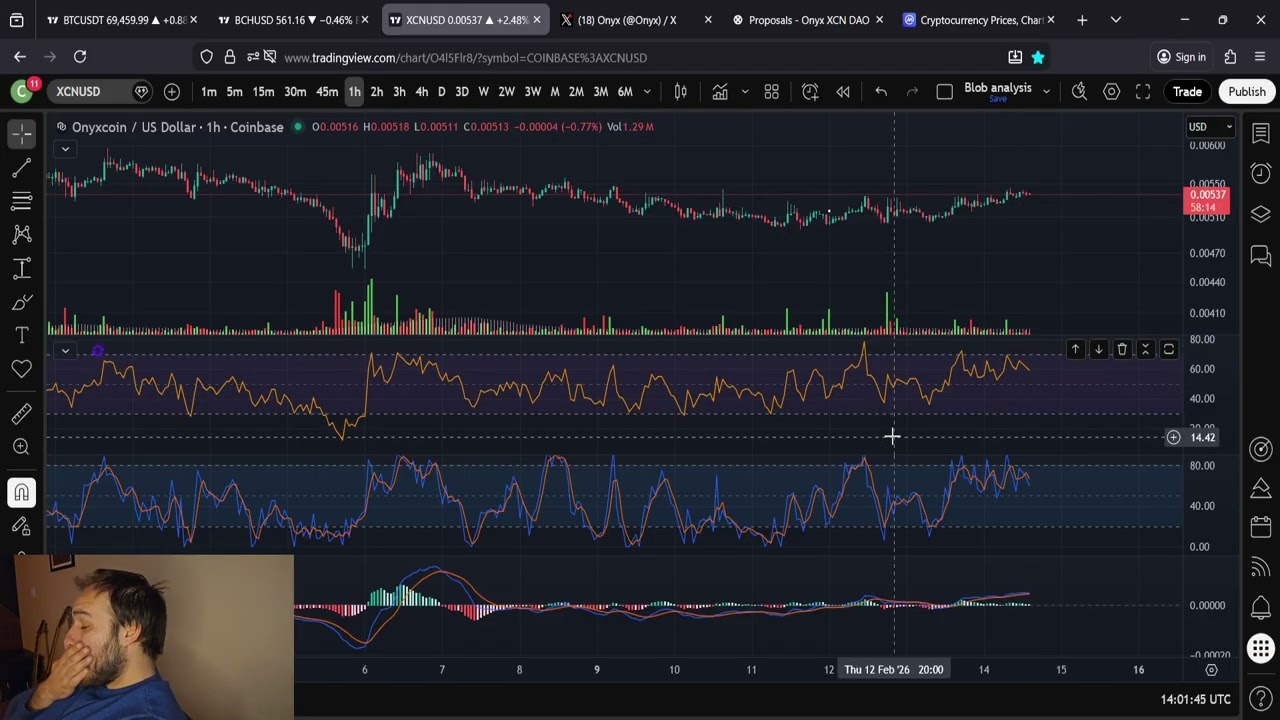This screenshot has height=720, width=1280.
Task: Collapse the RSI pane legend
Action: (x=65, y=351)
